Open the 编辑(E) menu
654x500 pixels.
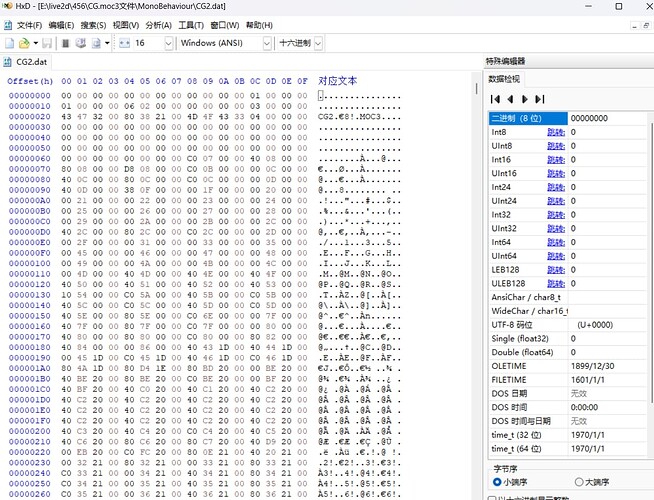61,25
